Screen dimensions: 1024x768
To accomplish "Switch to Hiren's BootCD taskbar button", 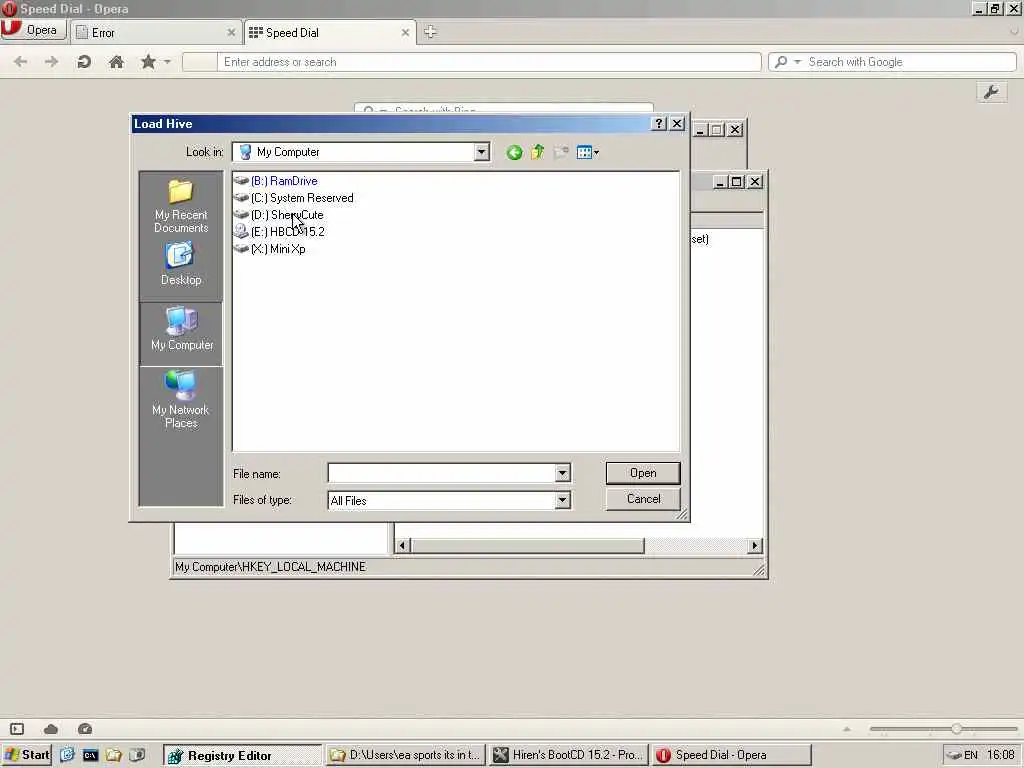I will (568, 755).
